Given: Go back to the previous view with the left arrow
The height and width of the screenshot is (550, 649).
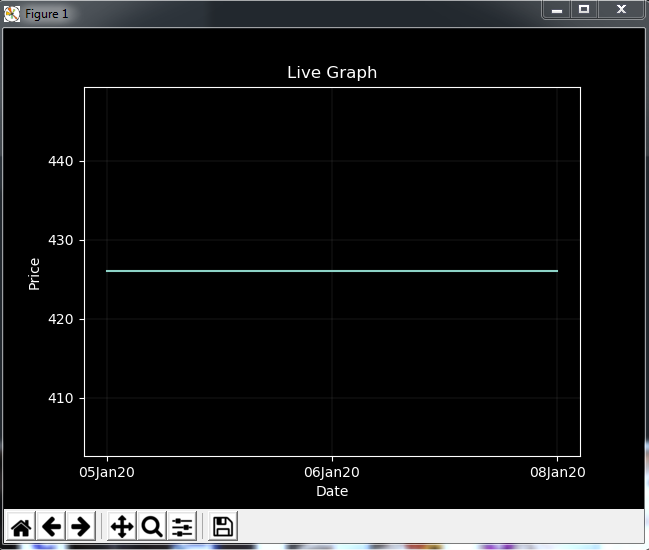Looking at the screenshot, I should (51, 526).
